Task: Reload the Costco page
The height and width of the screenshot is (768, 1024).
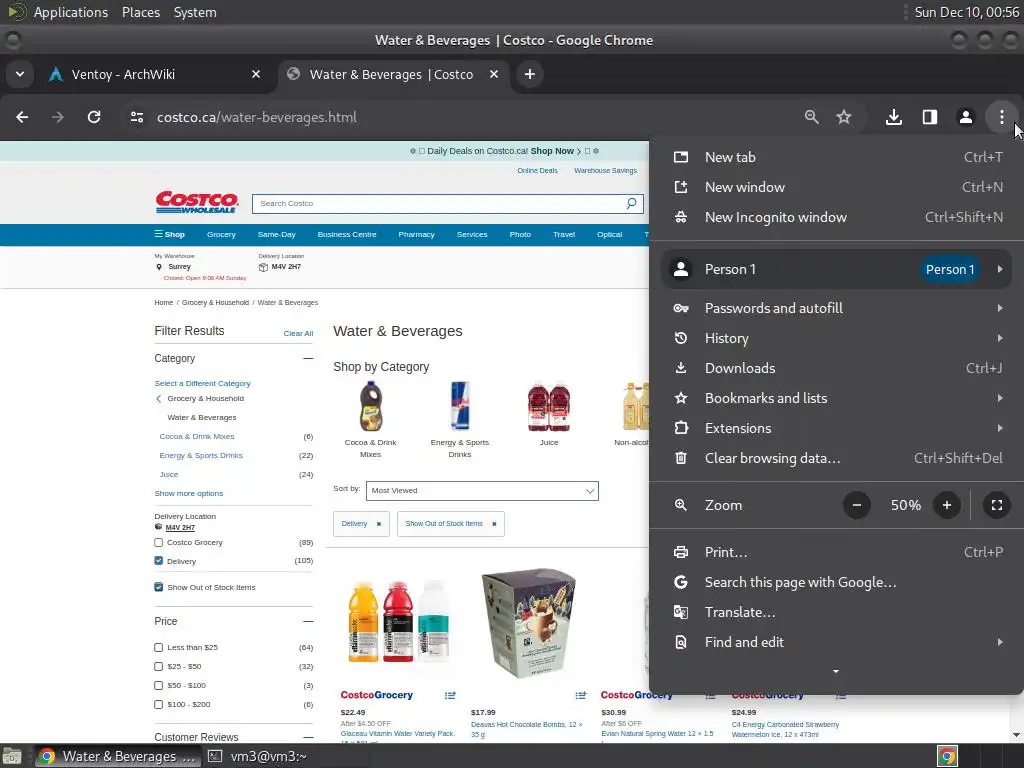Action: click(x=94, y=117)
